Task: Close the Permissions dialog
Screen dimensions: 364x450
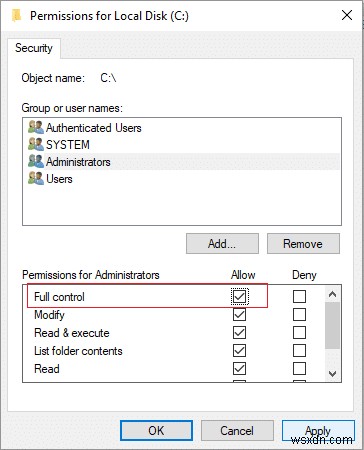Action: pyautogui.click(x=347, y=15)
